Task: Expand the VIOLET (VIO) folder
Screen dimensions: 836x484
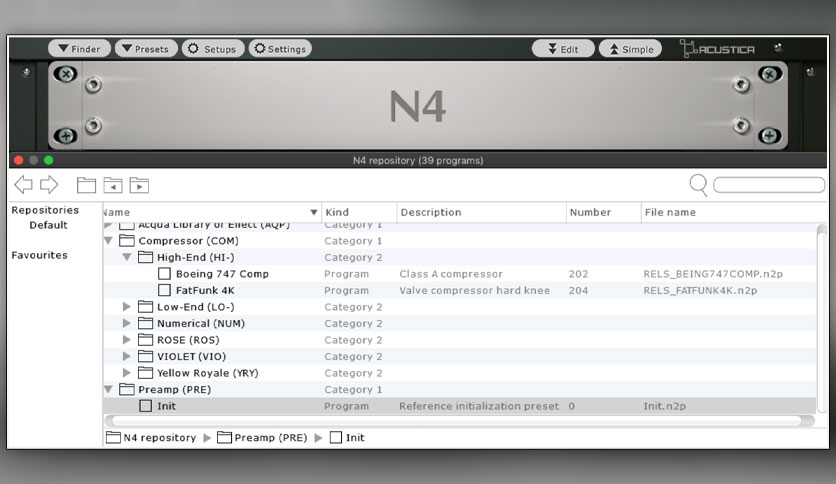Action: tap(127, 356)
